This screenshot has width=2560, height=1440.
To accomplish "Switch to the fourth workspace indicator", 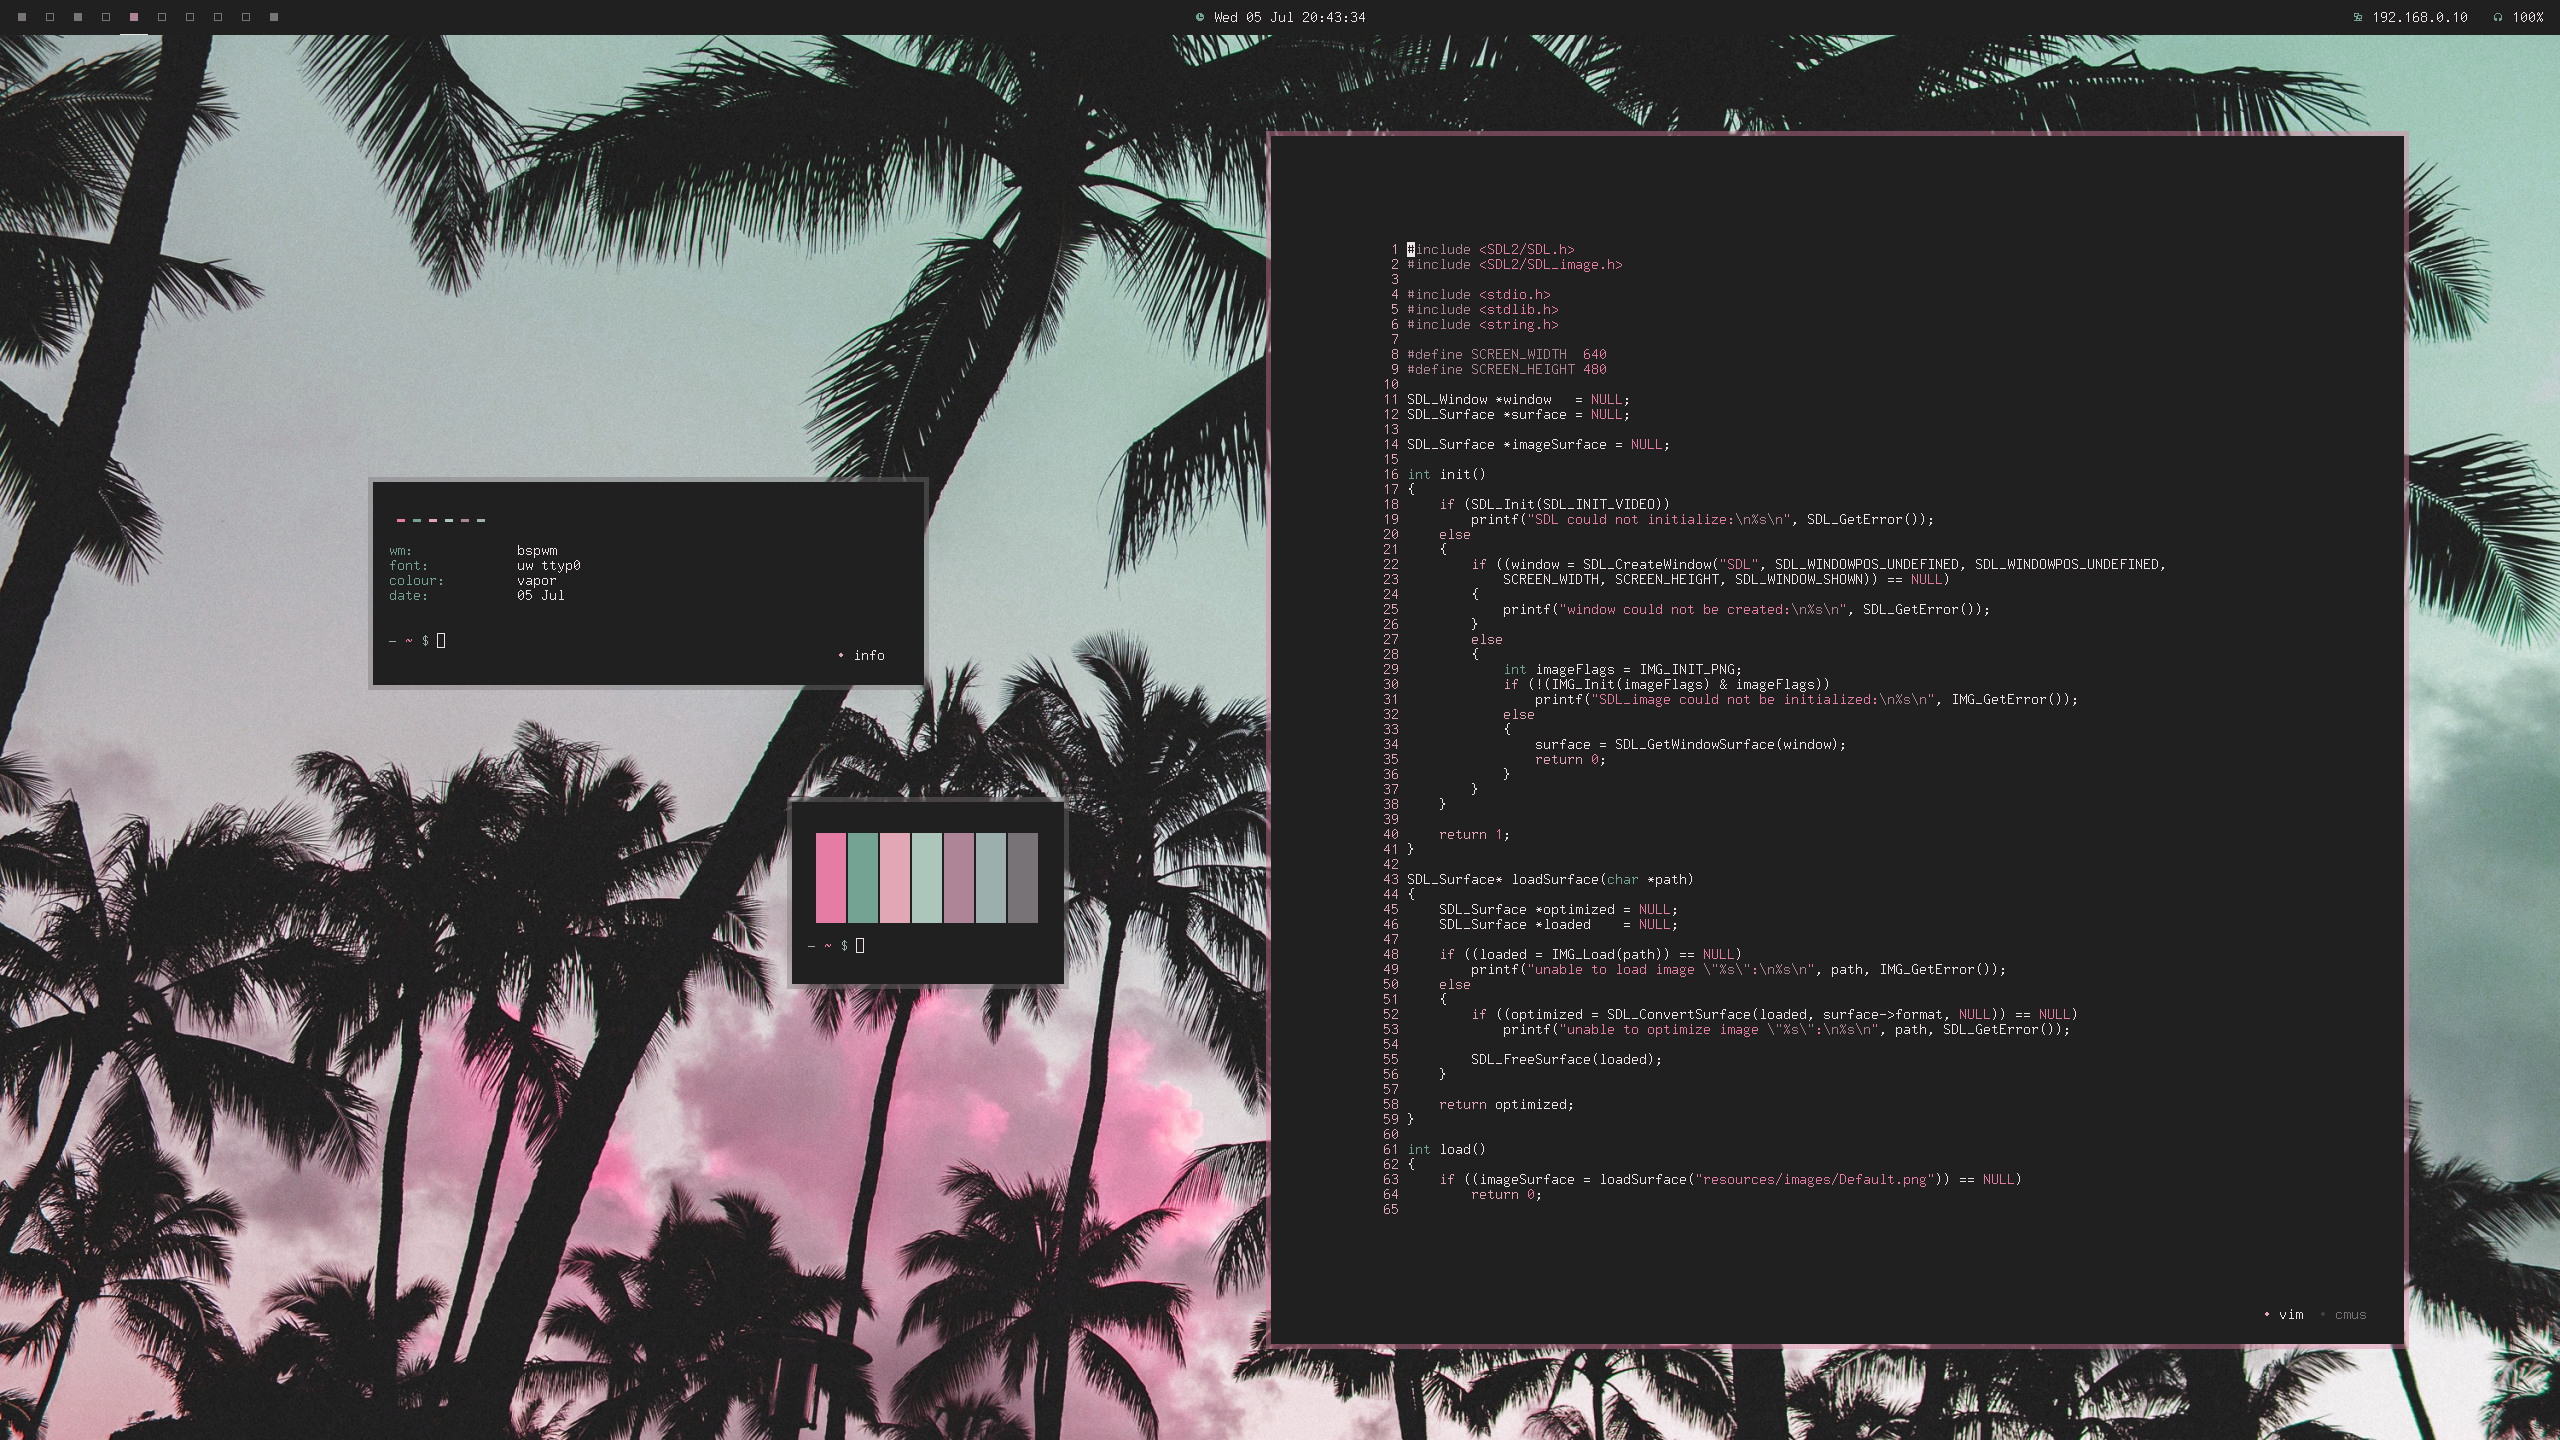I will pyautogui.click(x=106, y=17).
